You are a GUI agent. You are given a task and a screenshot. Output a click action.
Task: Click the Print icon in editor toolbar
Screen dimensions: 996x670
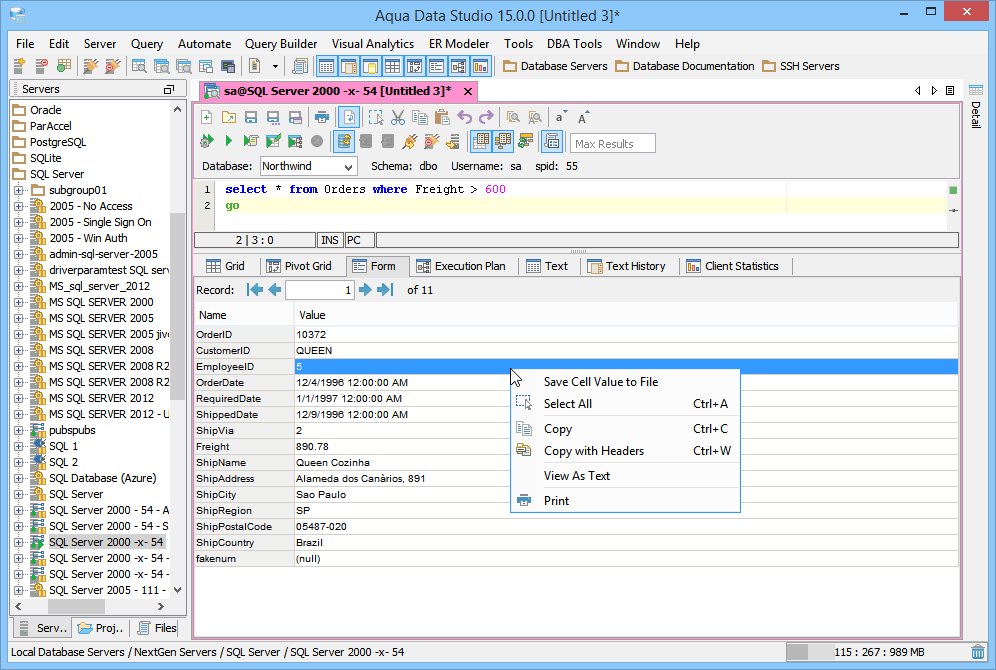322,117
